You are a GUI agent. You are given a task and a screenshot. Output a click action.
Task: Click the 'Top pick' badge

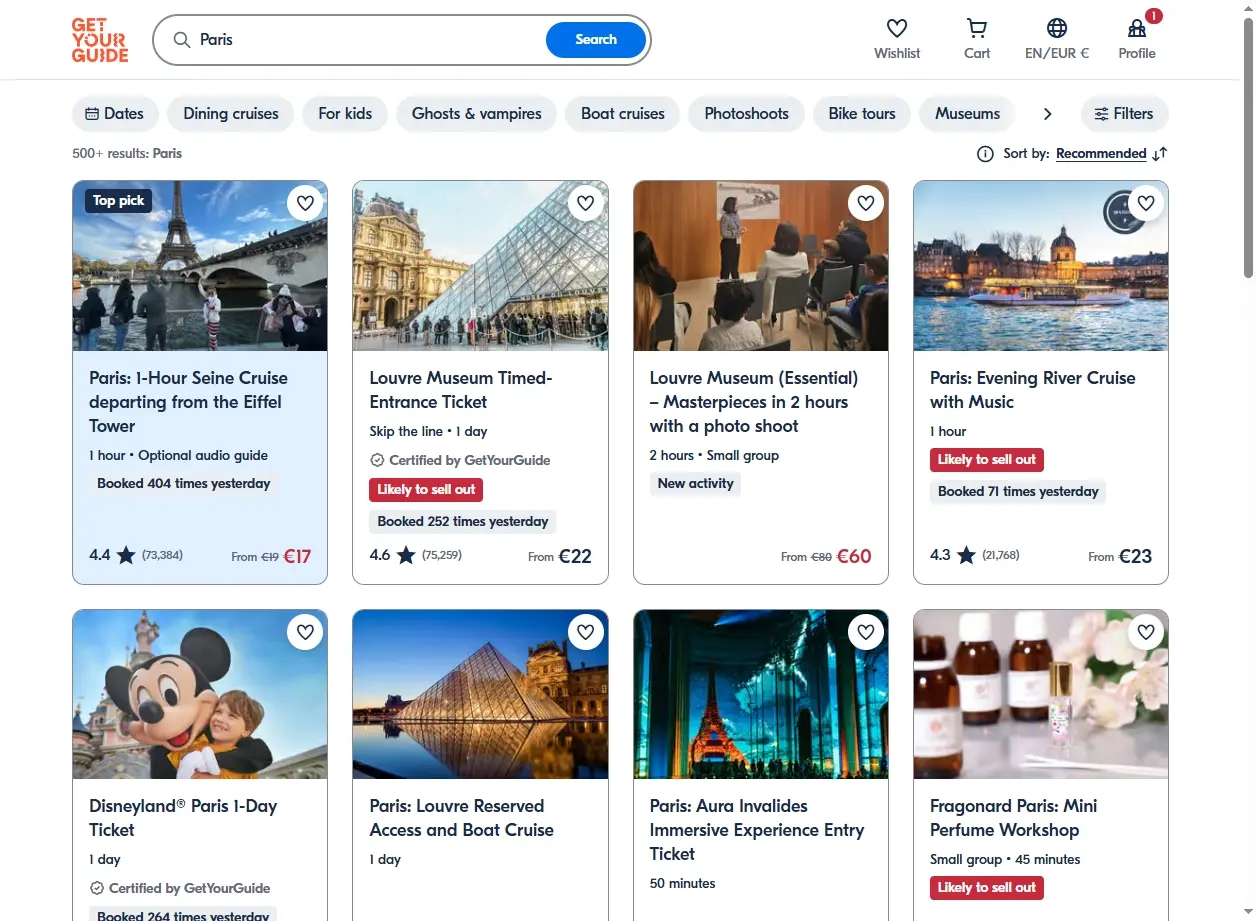[x=119, y=201]
